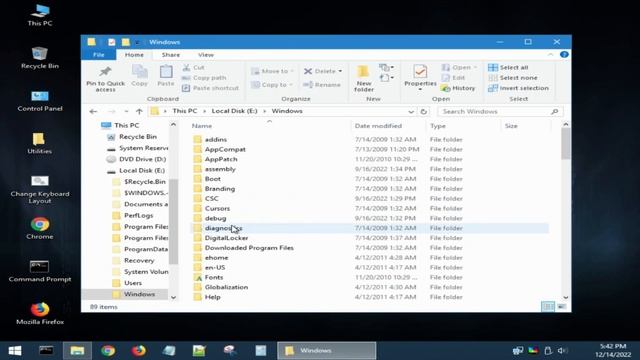The width and height of the screenshot is (640, 360).
Task: Open File Explorer taskbar icon
Action: 77,350
